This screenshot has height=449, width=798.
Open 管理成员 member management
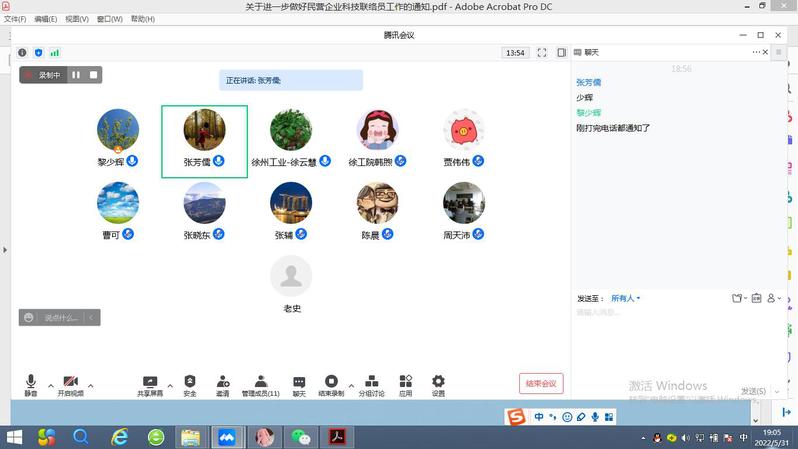pyautogui.click(x=260, y=385)
